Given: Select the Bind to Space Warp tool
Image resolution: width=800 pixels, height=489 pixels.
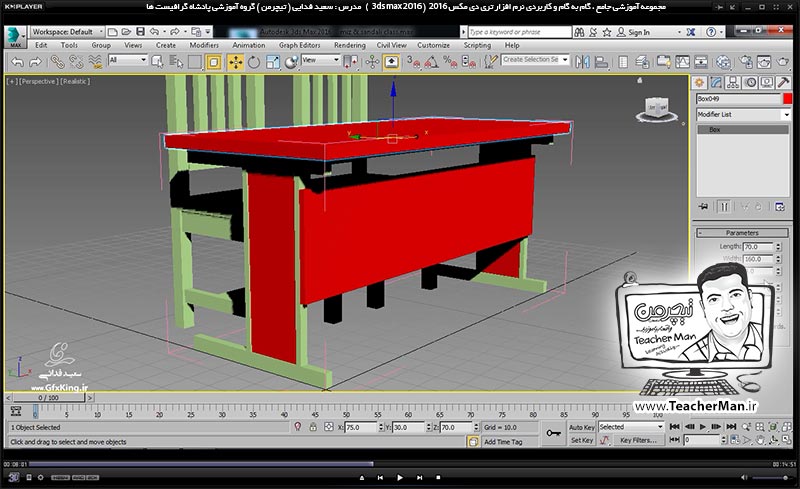Looking at the screenshot, I should pyautogui.click(x=95, y=62).
